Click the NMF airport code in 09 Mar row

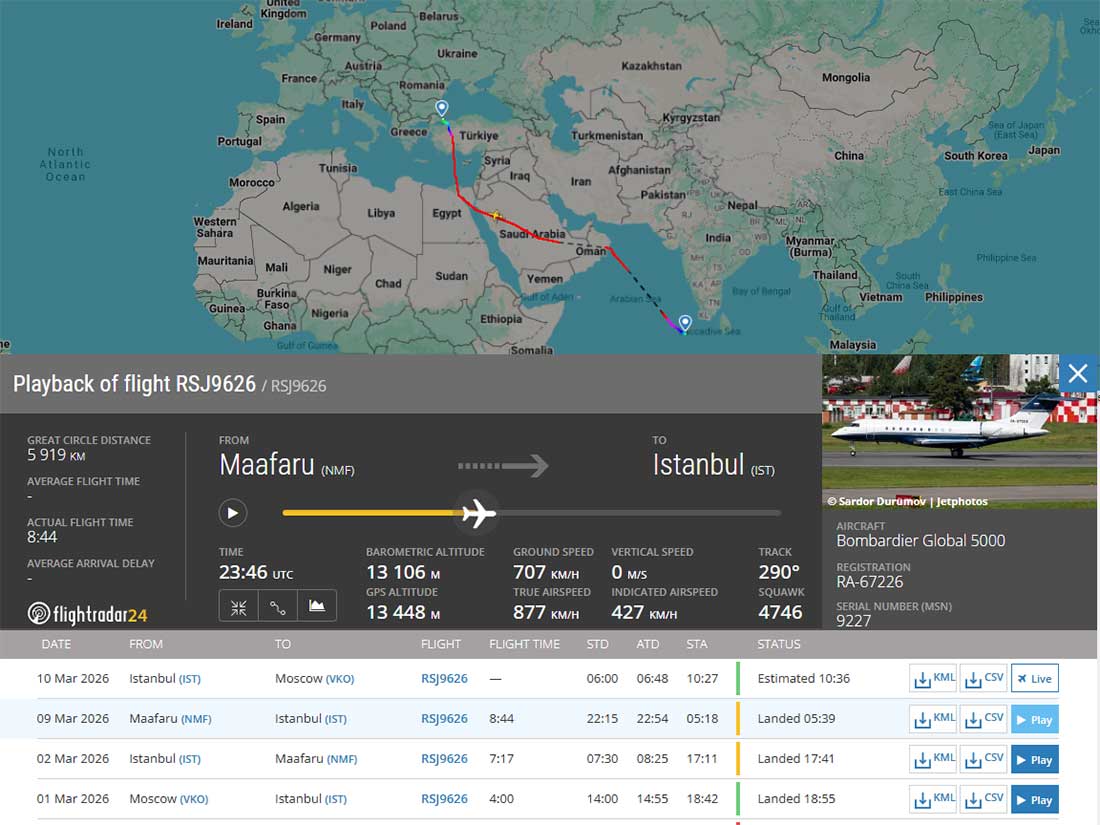tap(196, 719)
